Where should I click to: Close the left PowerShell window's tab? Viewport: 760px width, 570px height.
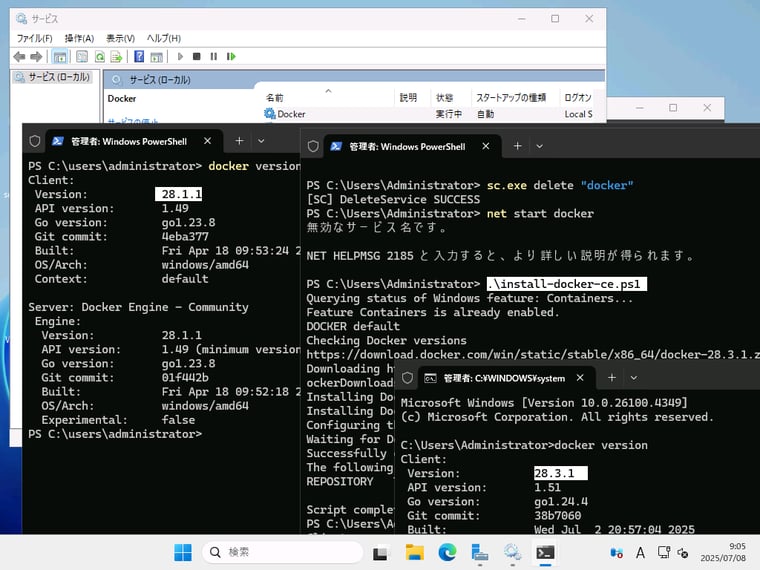tap(207, 141)
